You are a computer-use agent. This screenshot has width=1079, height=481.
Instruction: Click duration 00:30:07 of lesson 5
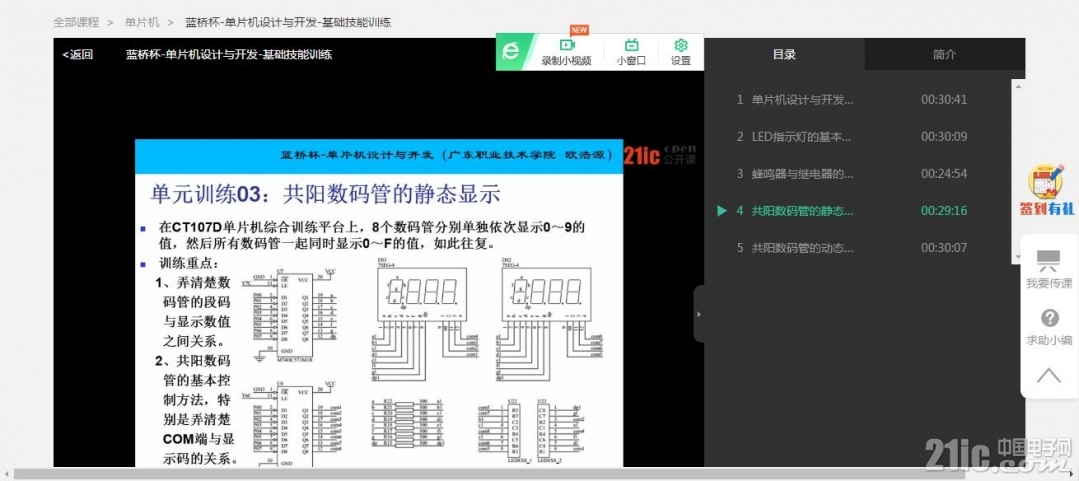[944, 248]
